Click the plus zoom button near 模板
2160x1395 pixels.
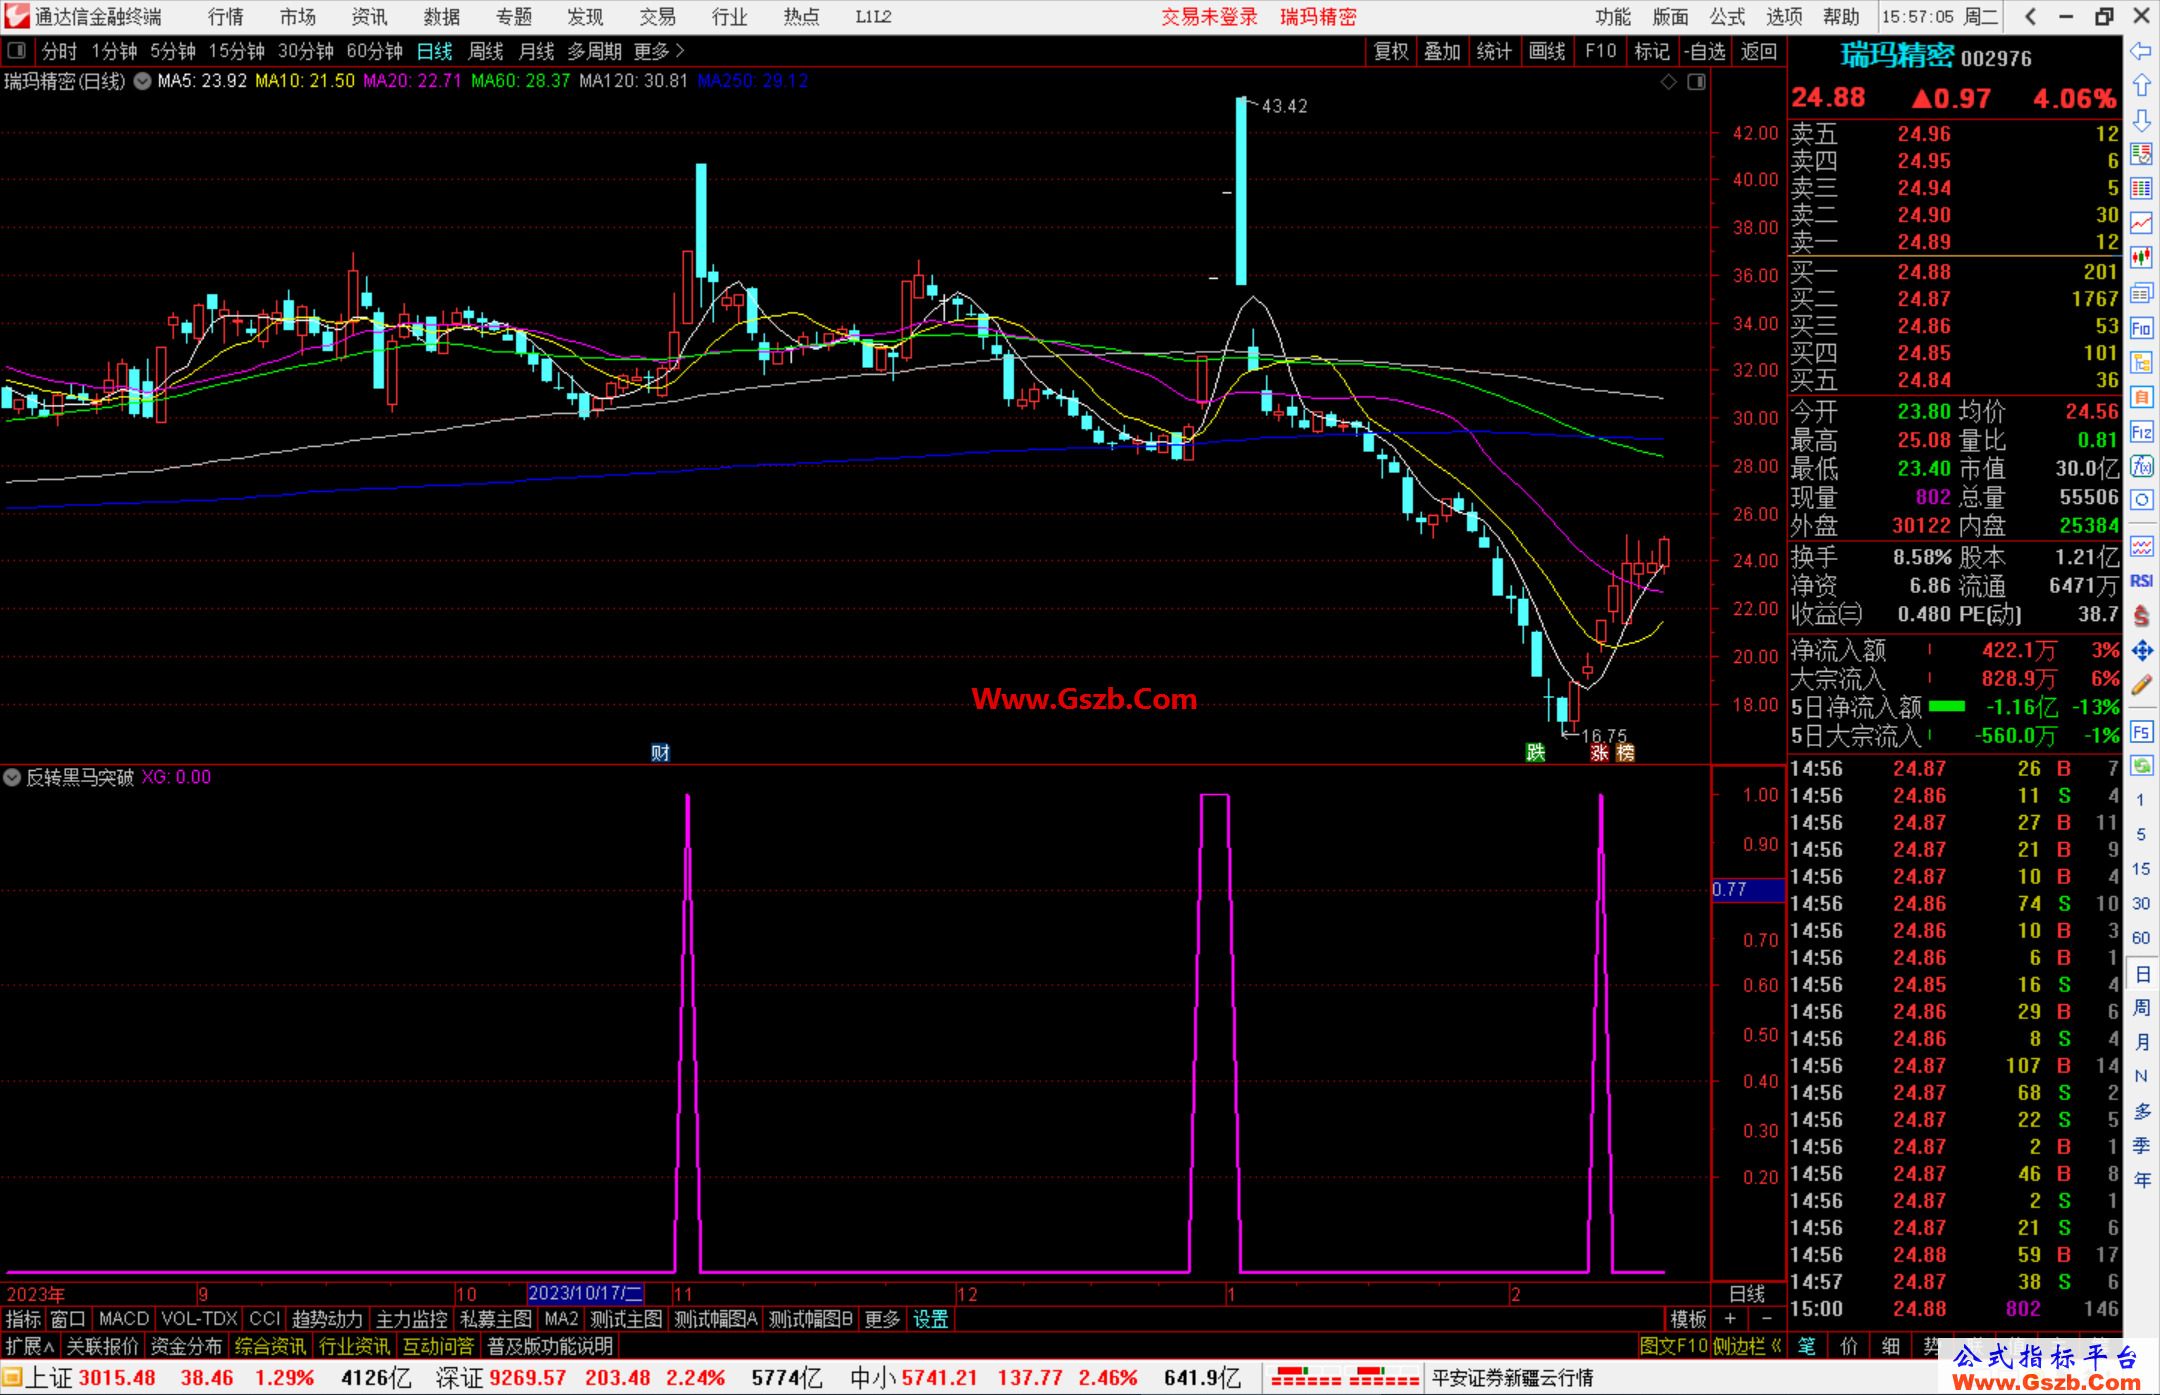point(1730,1319)
